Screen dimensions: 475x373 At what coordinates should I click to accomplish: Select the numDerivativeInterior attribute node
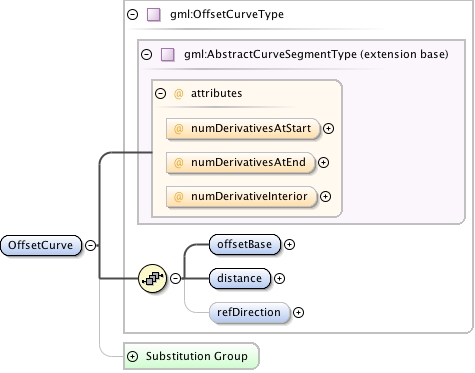[x=241, y=197]
